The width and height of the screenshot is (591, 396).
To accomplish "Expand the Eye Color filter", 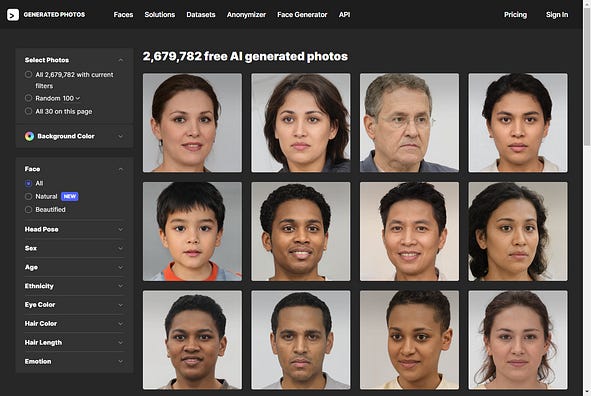I will point(74,305).
